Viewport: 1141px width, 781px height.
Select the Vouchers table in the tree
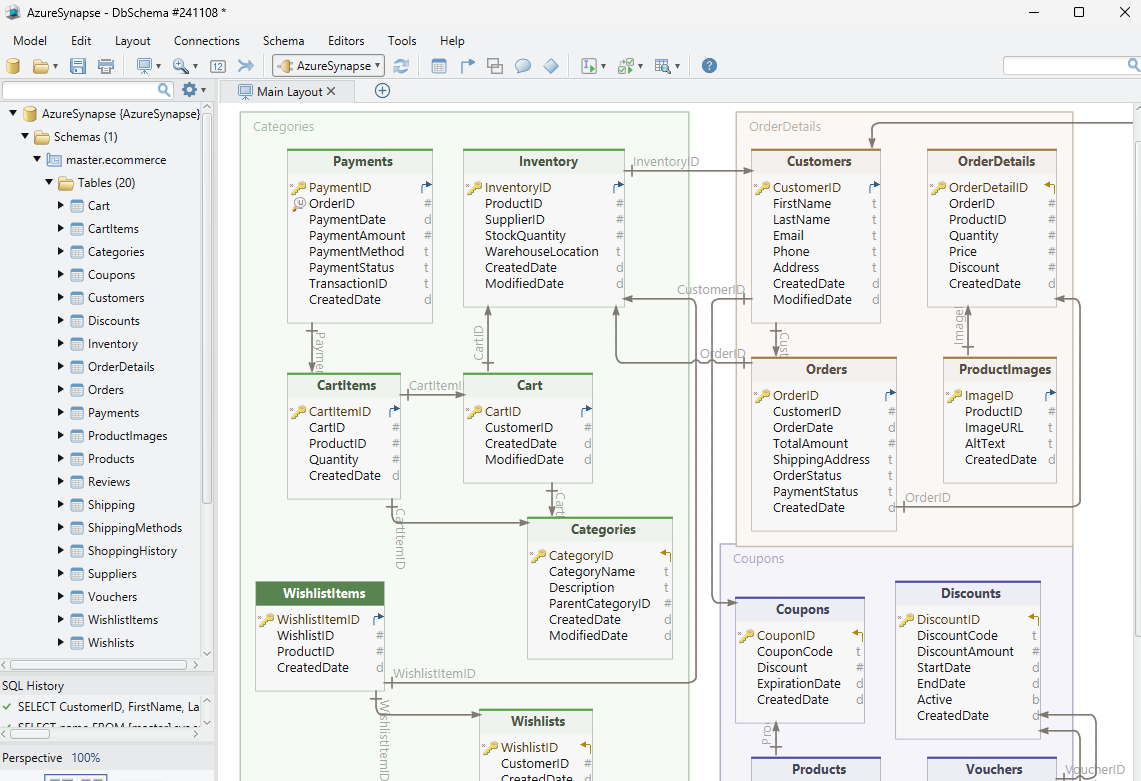[x=112, y=596]
